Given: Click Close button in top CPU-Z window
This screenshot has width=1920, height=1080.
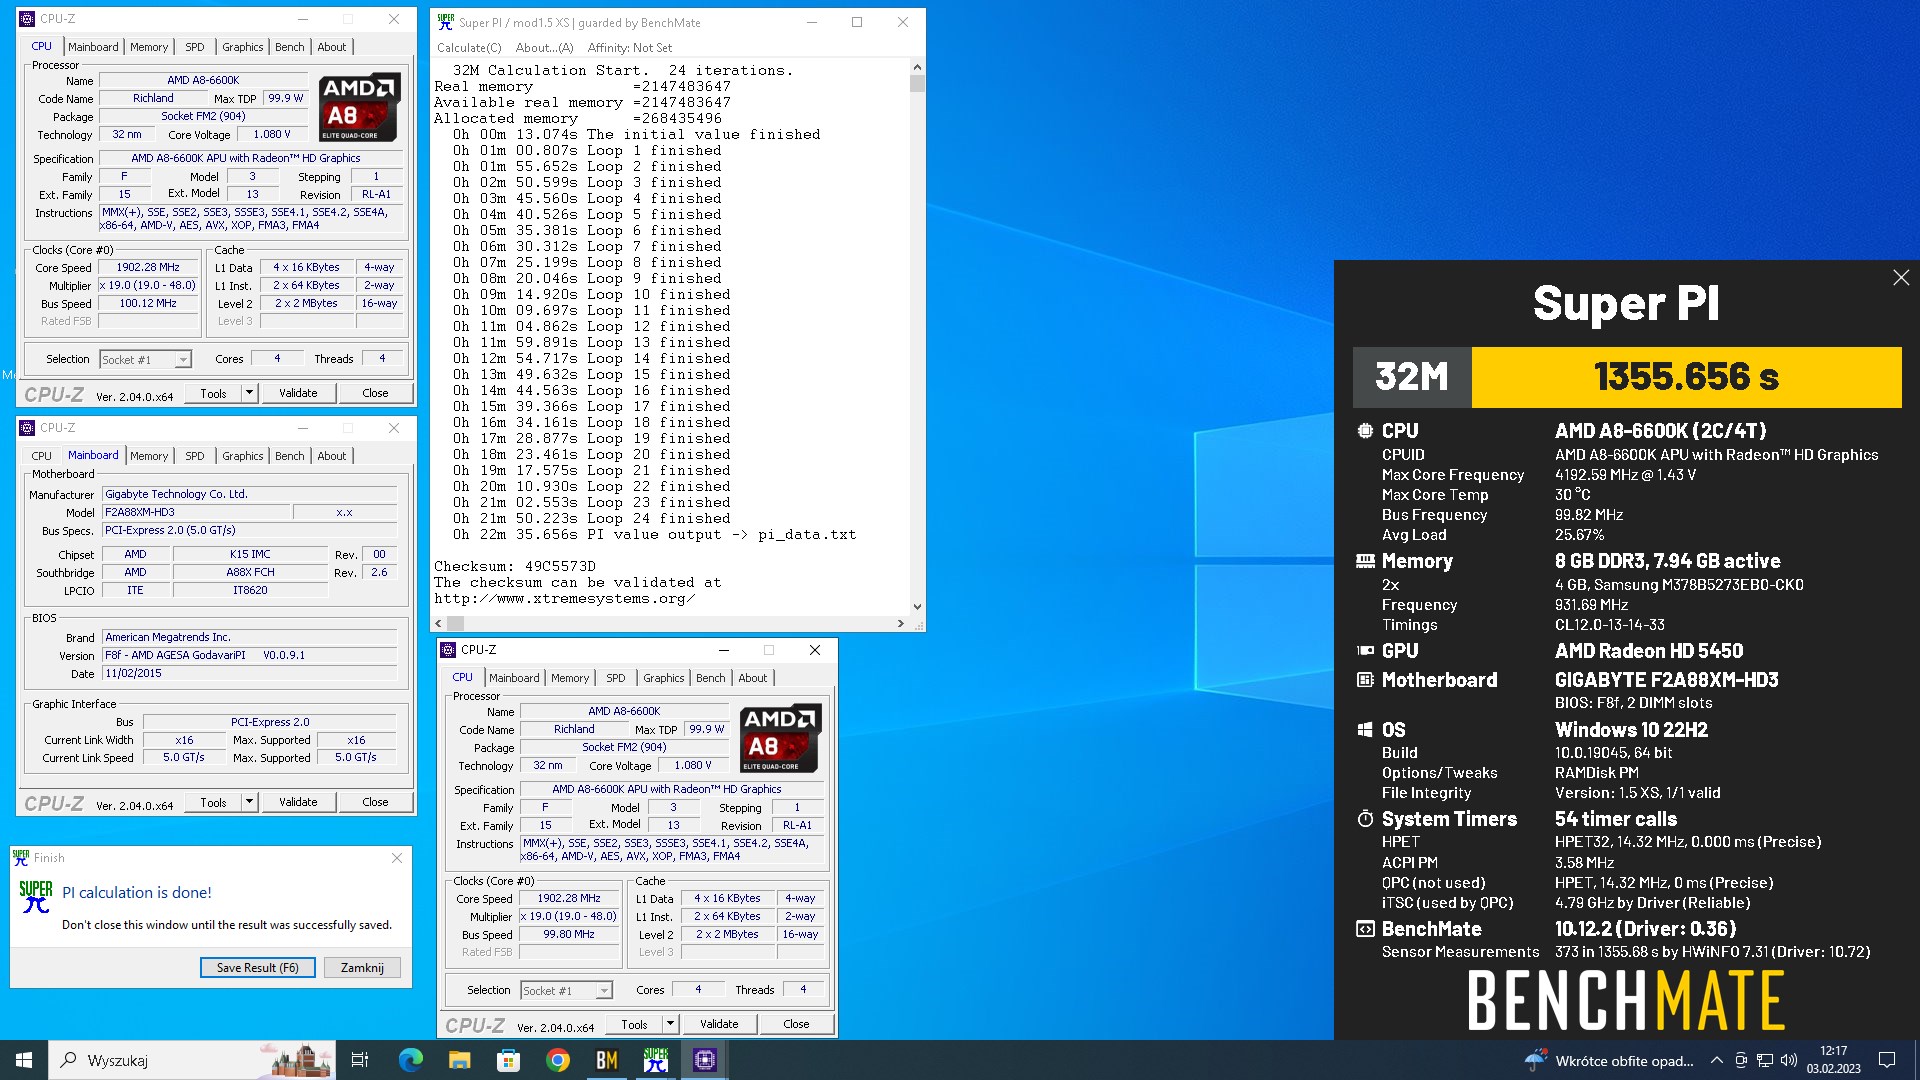Looking at the screenshot, I should tap(375, 393).
